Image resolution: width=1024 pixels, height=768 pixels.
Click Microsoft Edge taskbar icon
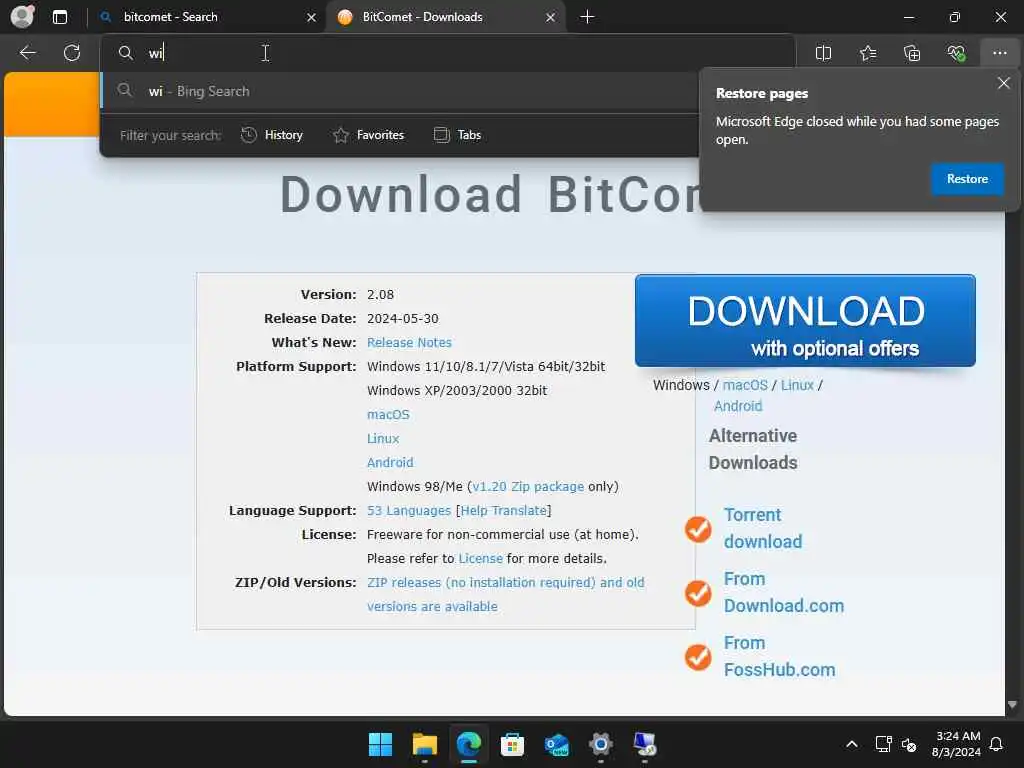468,744
